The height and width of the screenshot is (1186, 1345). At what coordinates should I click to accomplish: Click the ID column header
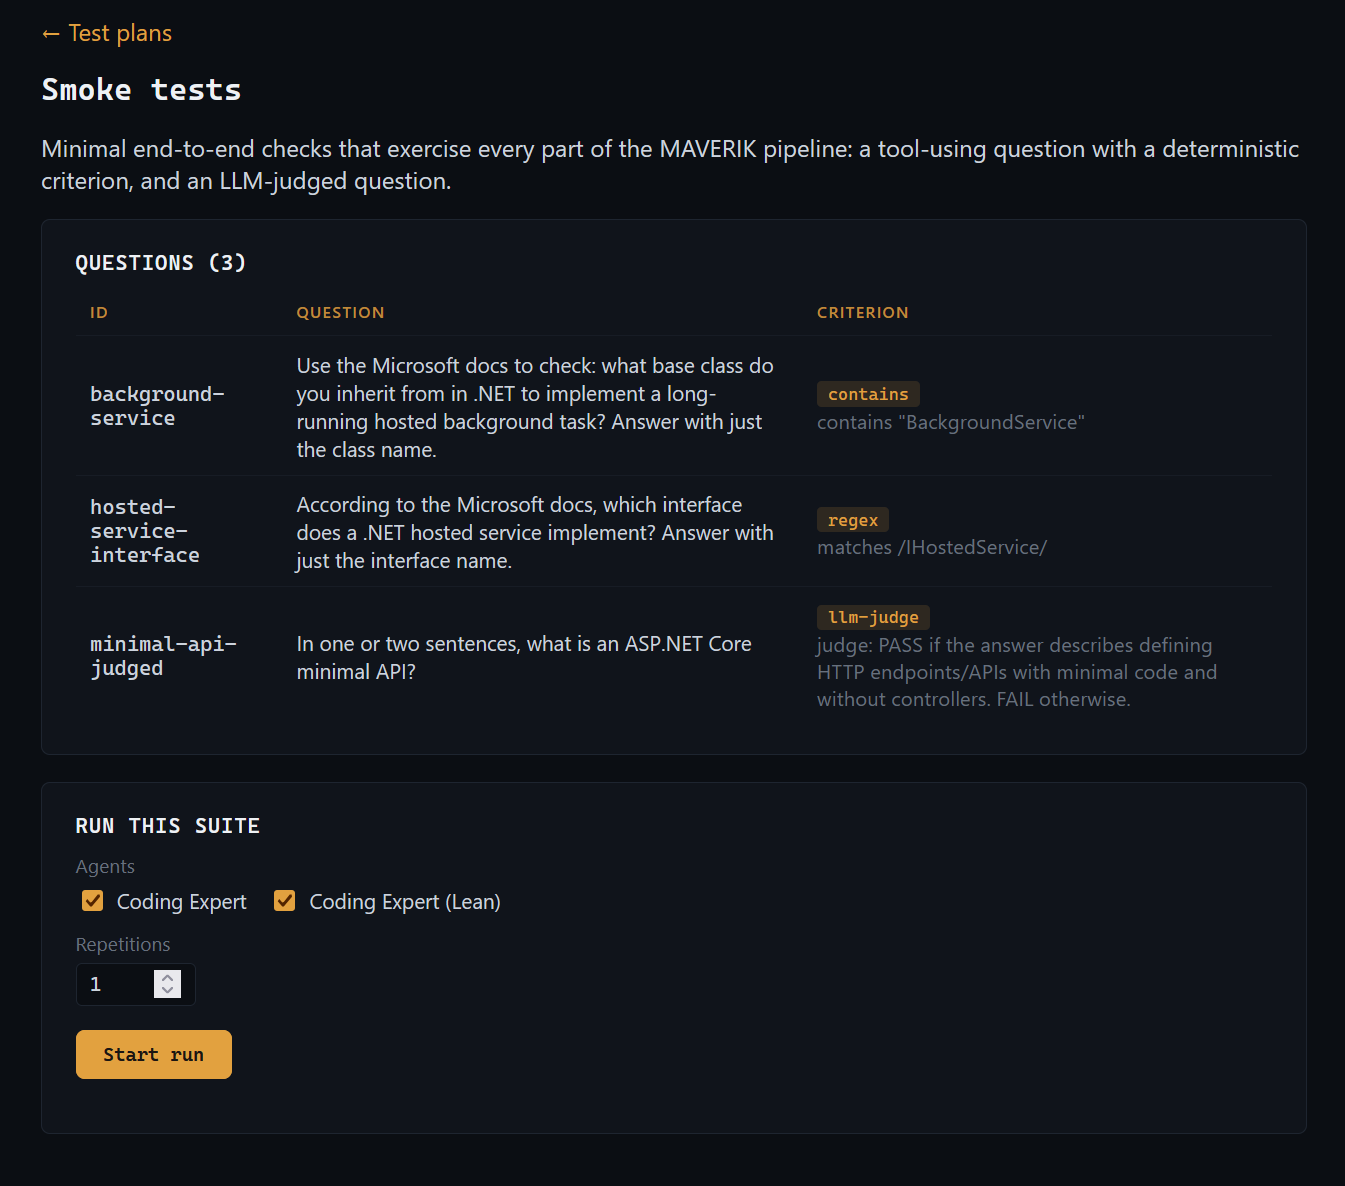[x=99, y=312]
